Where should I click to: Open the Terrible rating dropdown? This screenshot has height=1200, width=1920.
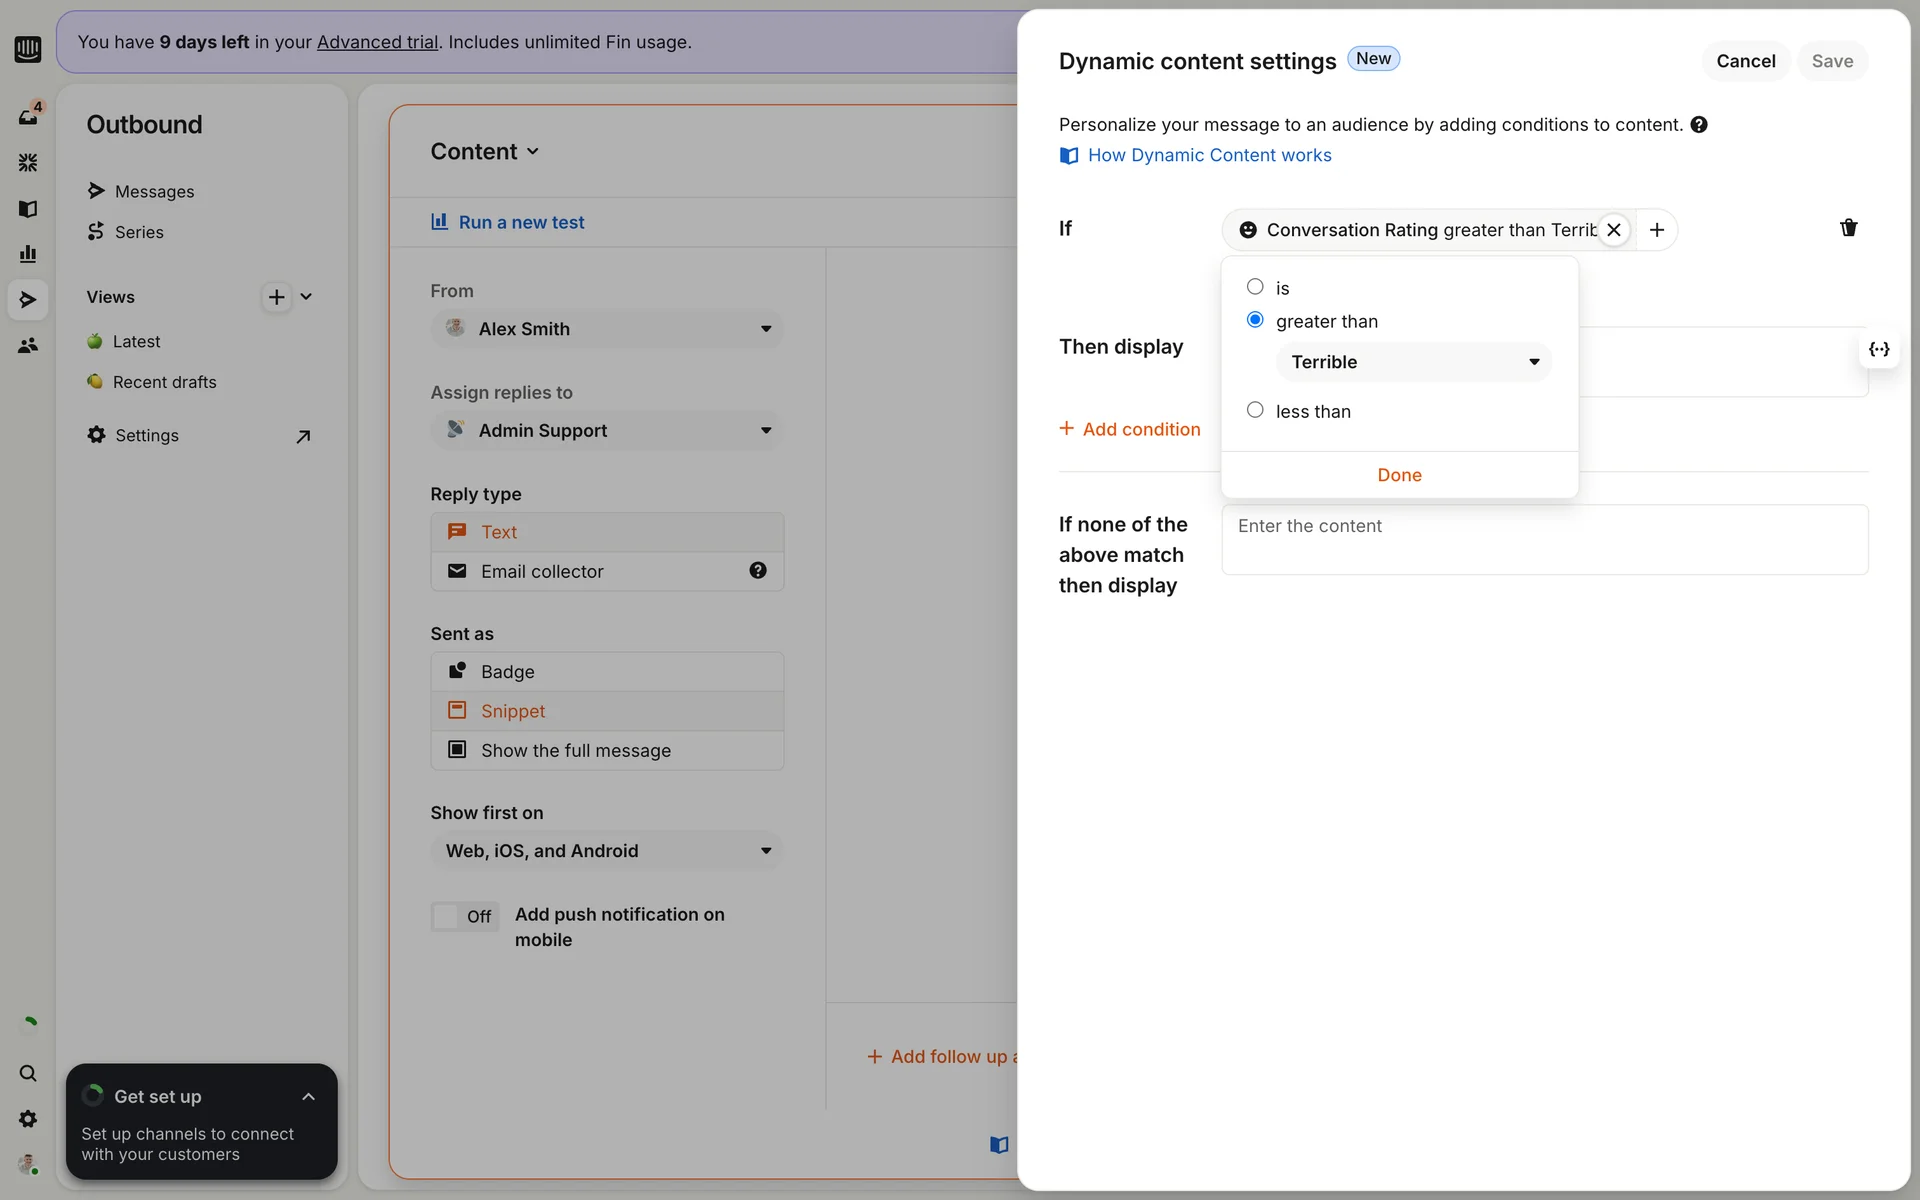(x=1413, y=362)
